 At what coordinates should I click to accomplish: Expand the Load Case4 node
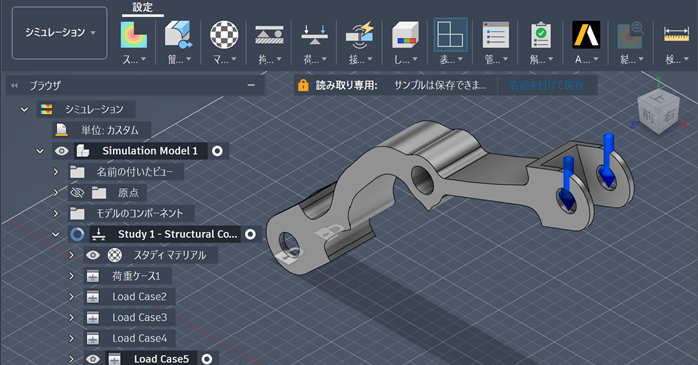coord(71,338)
